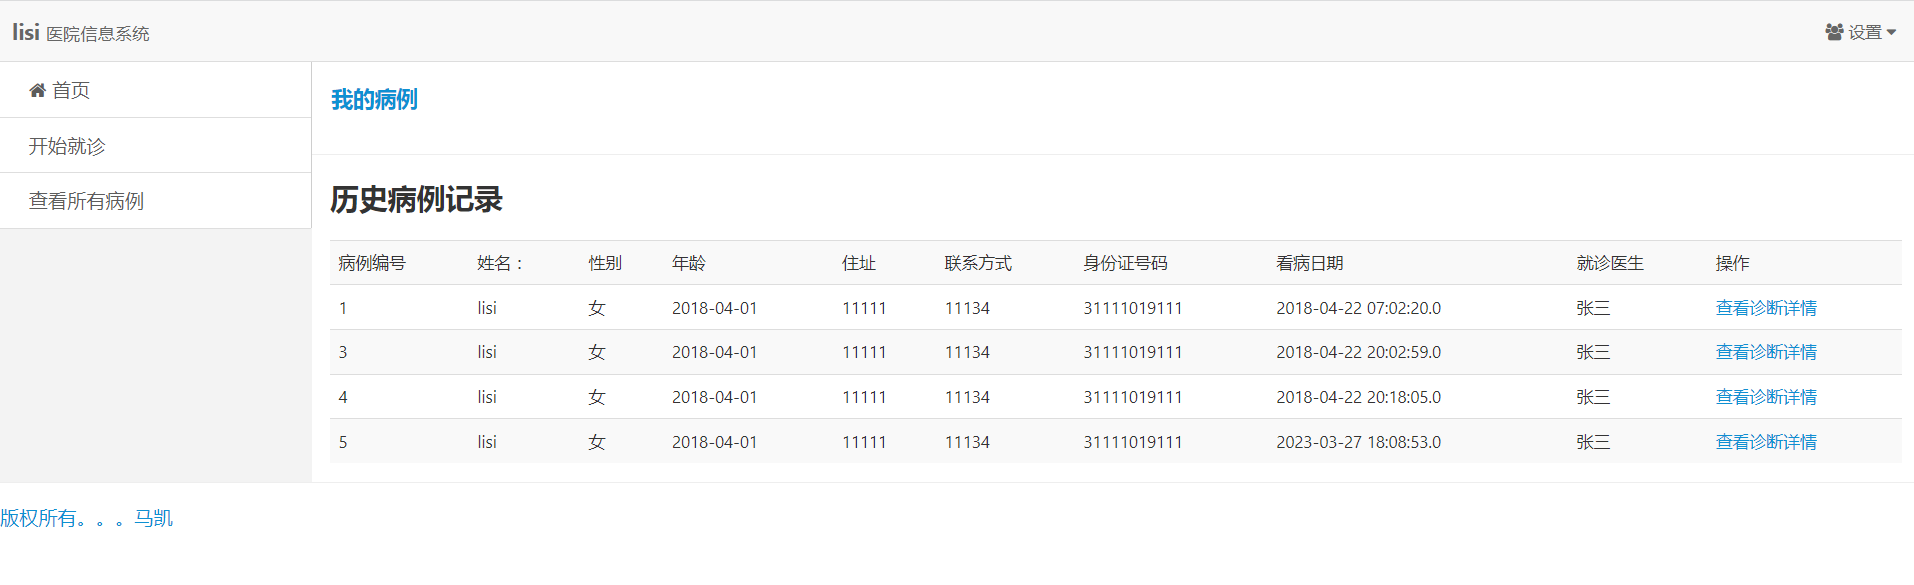View diagnosis details for case 1

click(1766, 308)
